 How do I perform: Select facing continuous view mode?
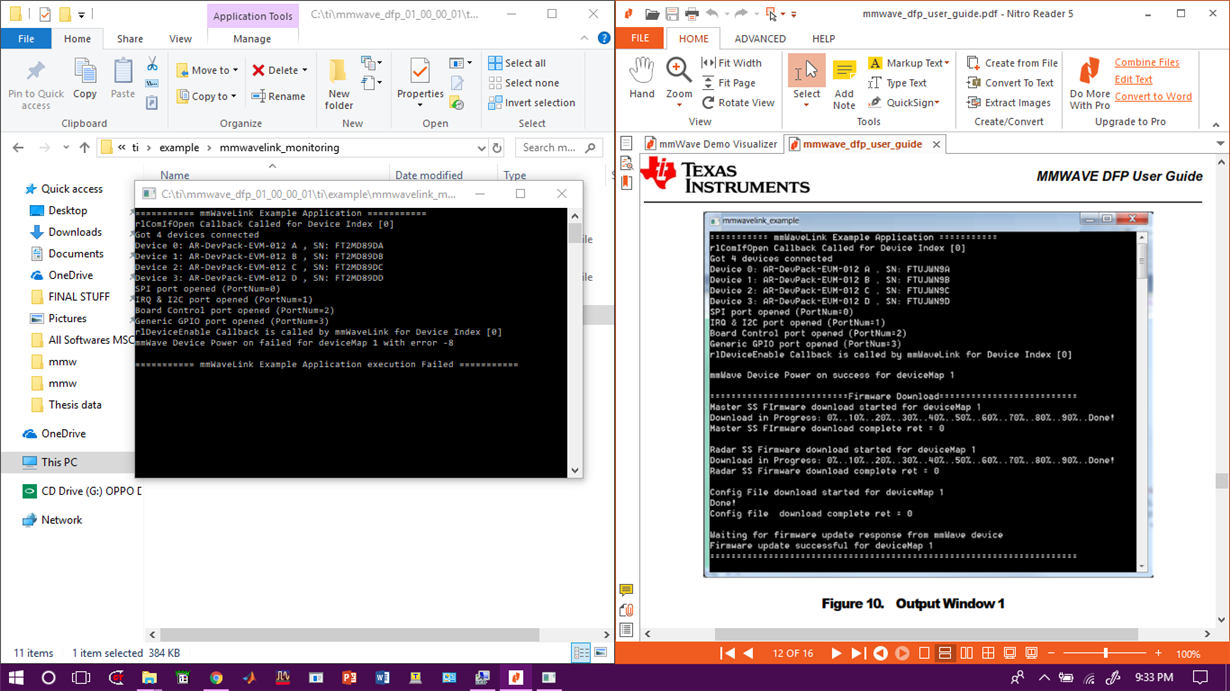click(x=988, y=654)
